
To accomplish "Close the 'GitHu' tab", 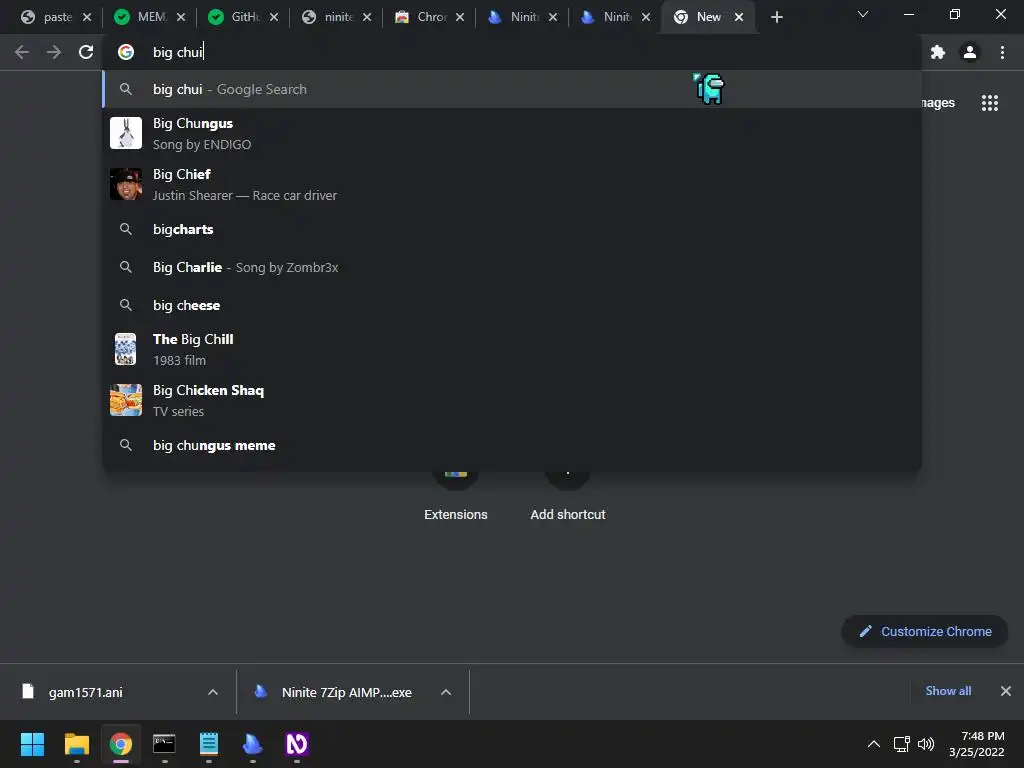I will pyautogui.click(x=274, y=17).
